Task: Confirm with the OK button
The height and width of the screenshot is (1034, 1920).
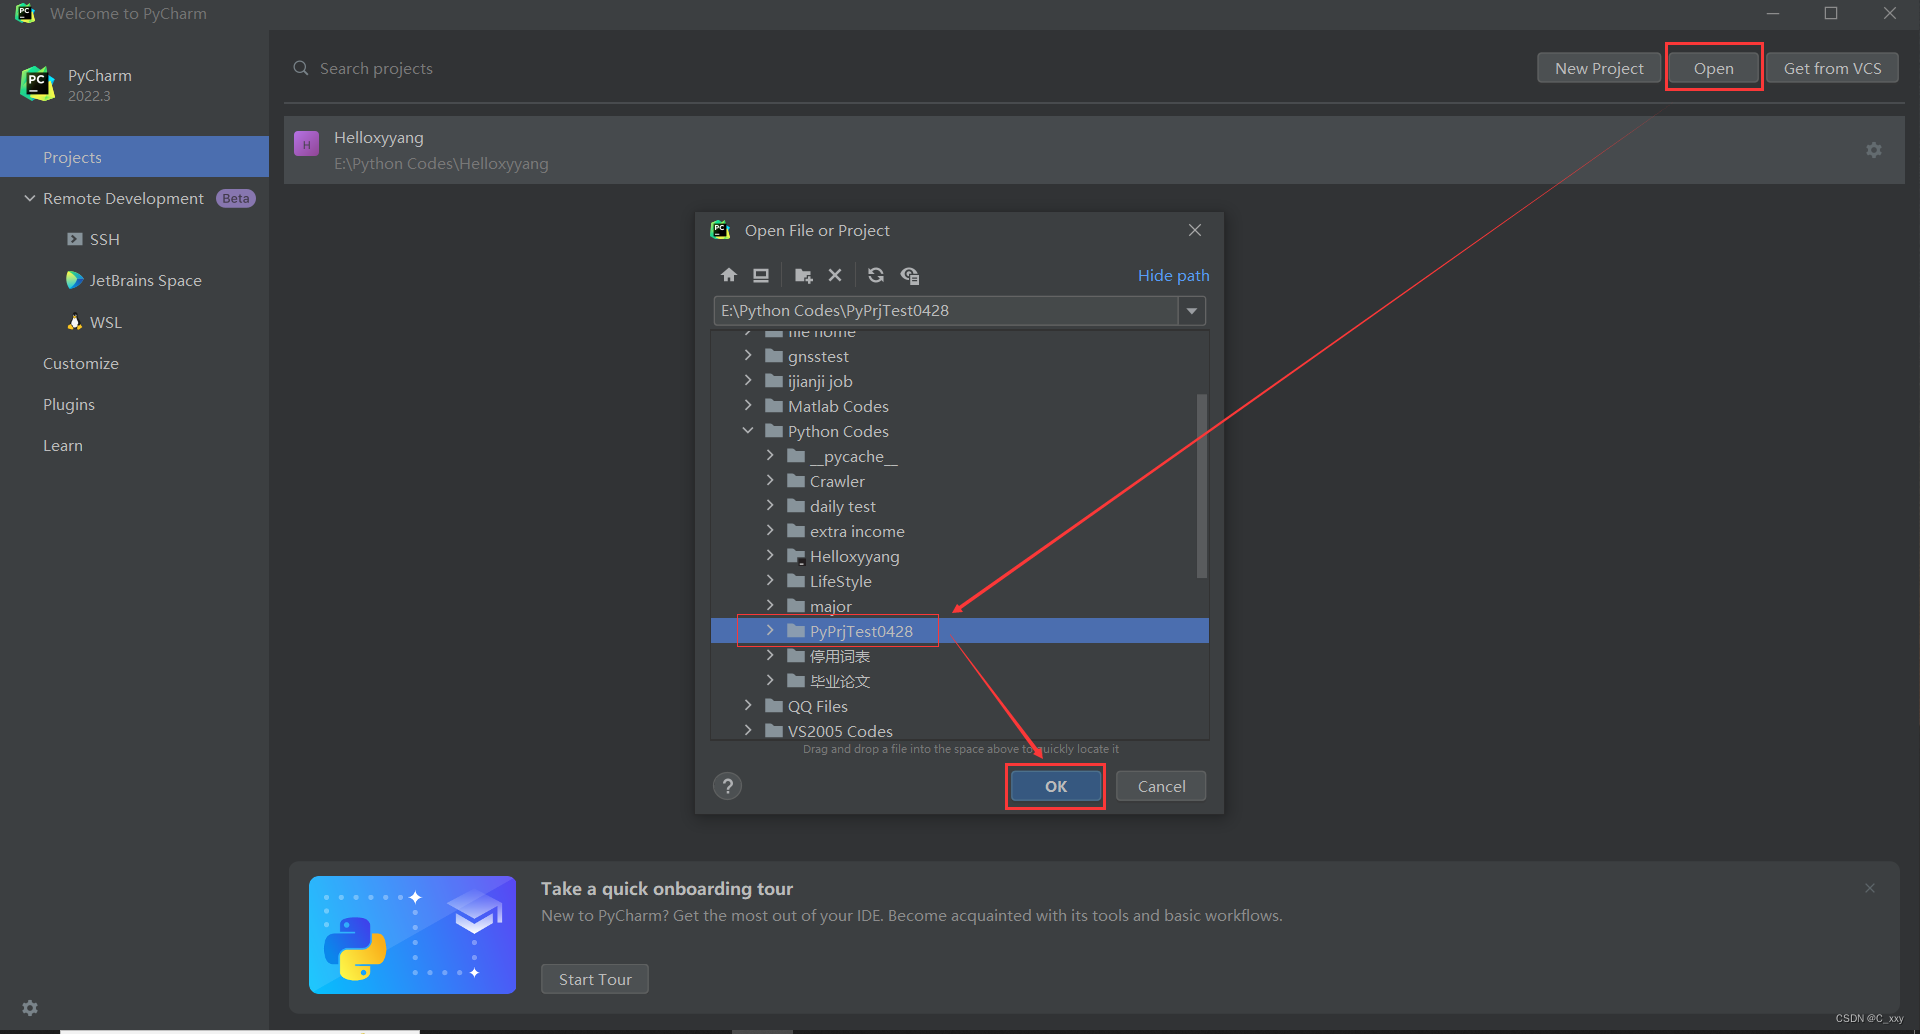Action: (x=1056, y=786)
